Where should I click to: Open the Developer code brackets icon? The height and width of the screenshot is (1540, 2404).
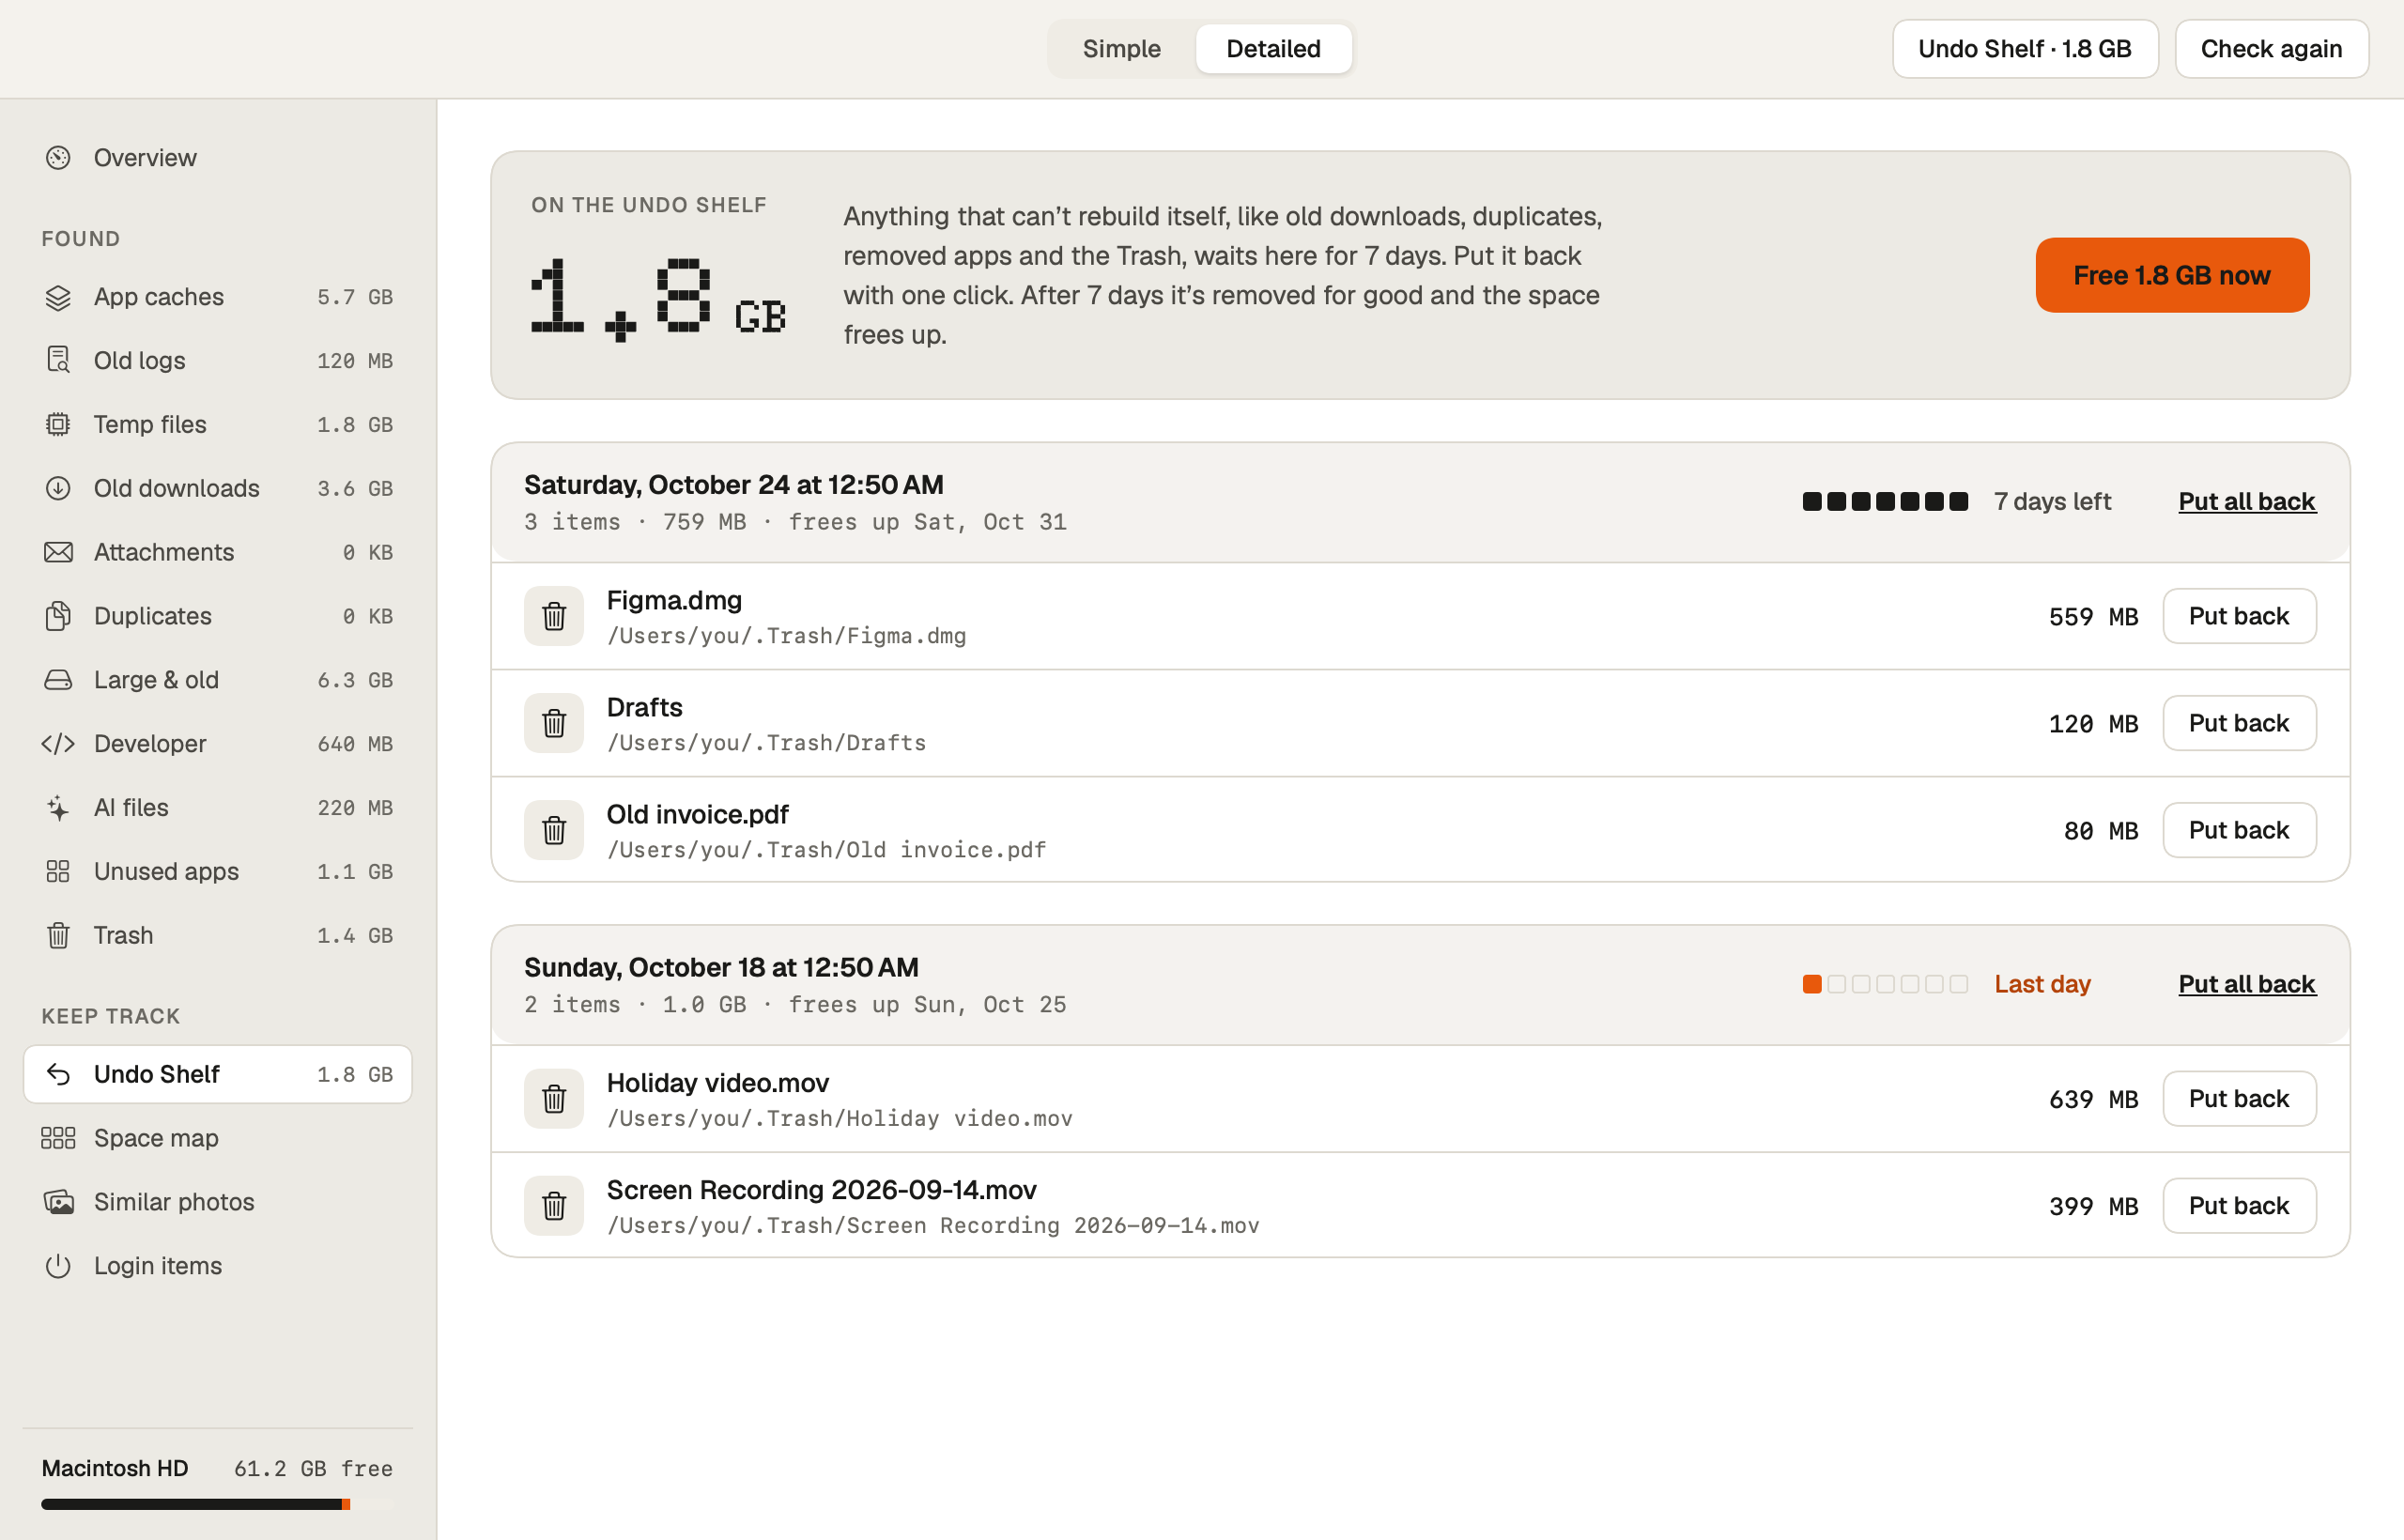point(58,744)
